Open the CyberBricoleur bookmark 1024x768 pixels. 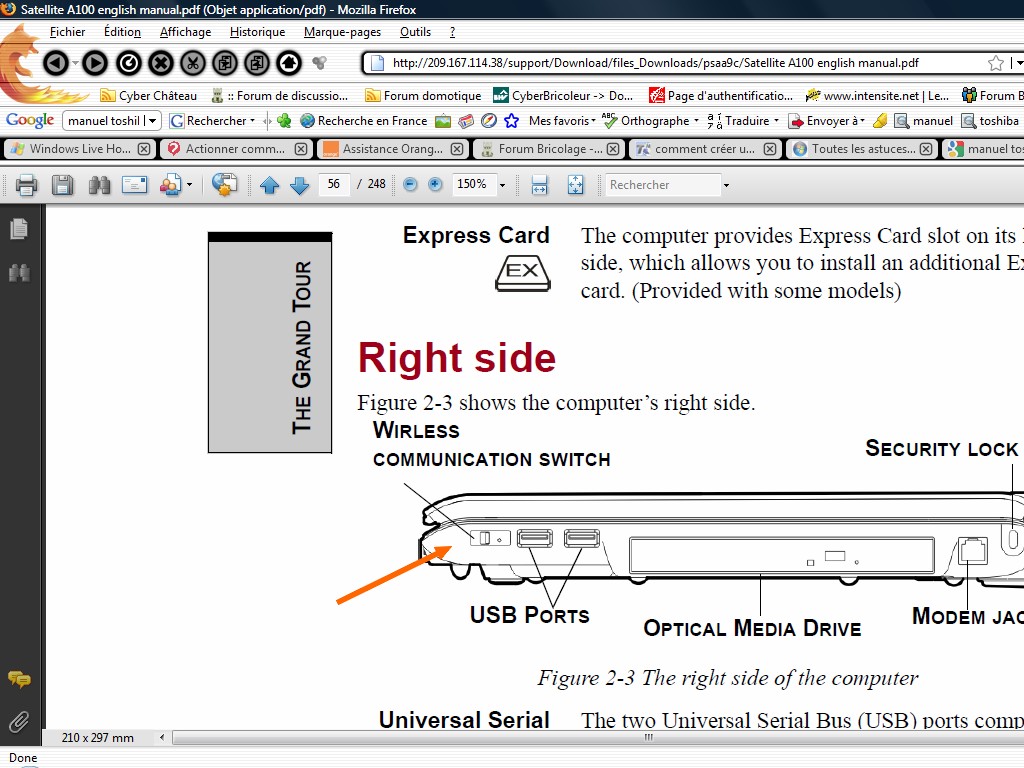click(x=563, y=96)
